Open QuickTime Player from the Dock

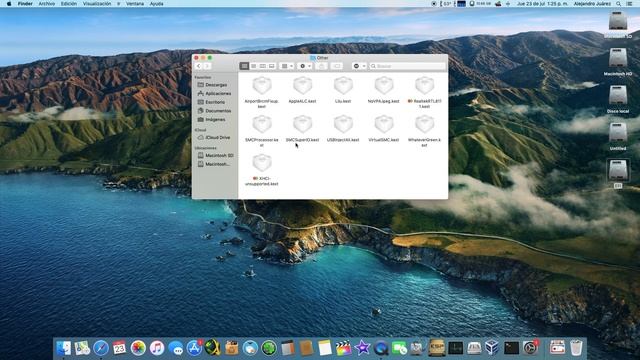[x=381, y=348]
